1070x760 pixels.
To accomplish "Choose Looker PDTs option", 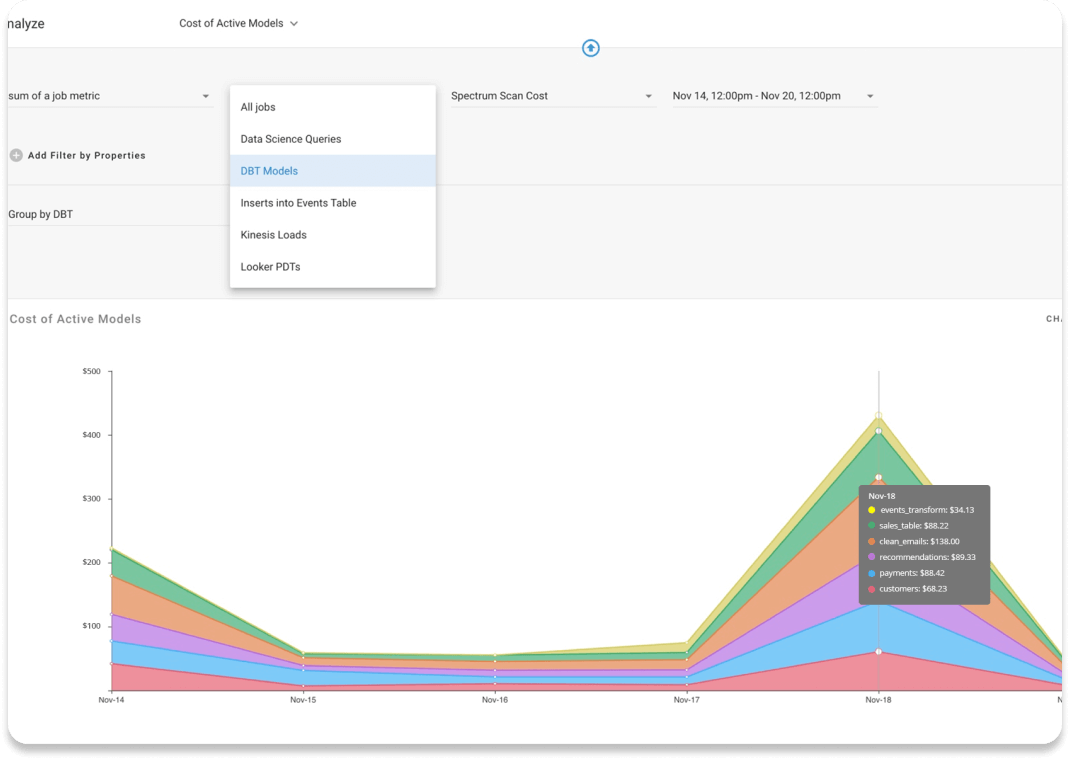I will click(270, 267).
